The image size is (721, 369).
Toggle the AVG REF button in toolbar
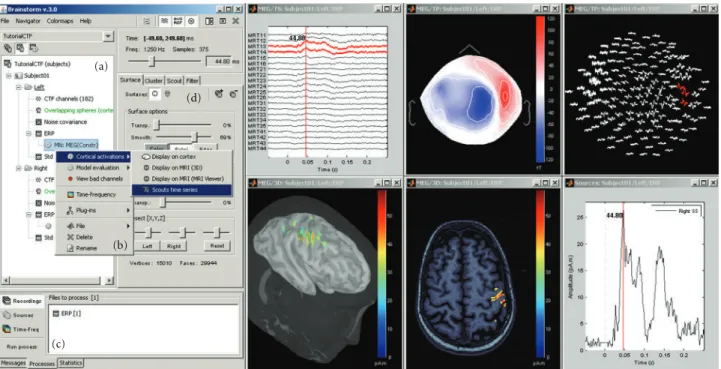[178, 21]
